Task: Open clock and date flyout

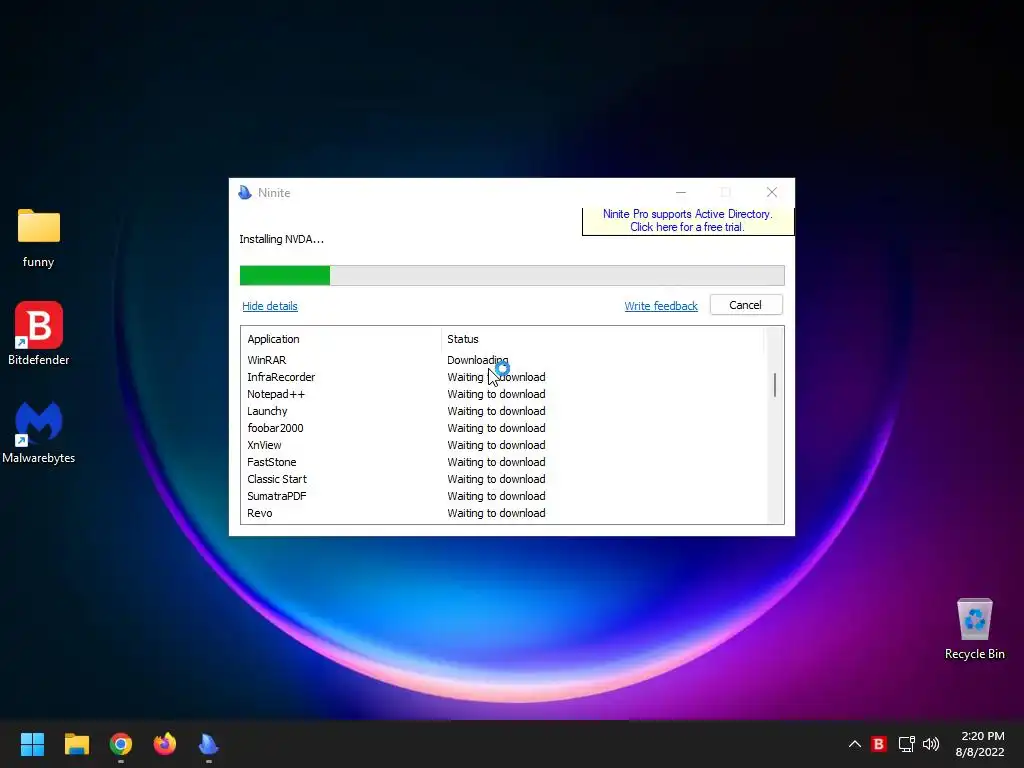Action: click(x=980, y=744)
